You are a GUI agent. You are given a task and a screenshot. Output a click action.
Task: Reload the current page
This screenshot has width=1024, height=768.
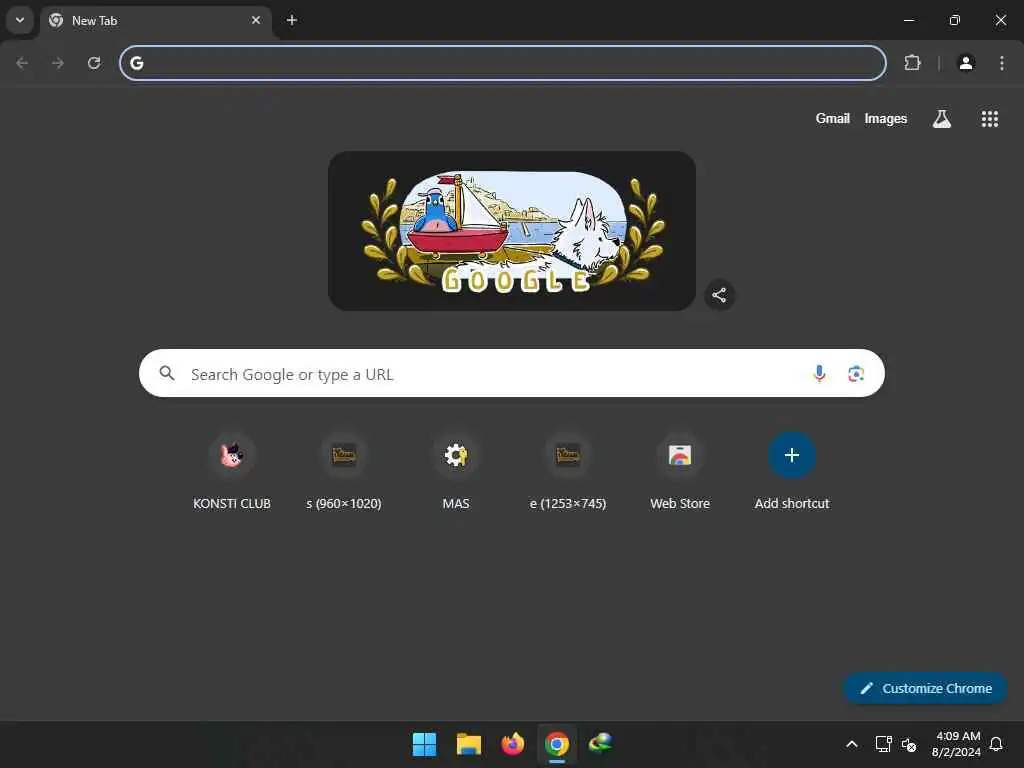[94, 63]
